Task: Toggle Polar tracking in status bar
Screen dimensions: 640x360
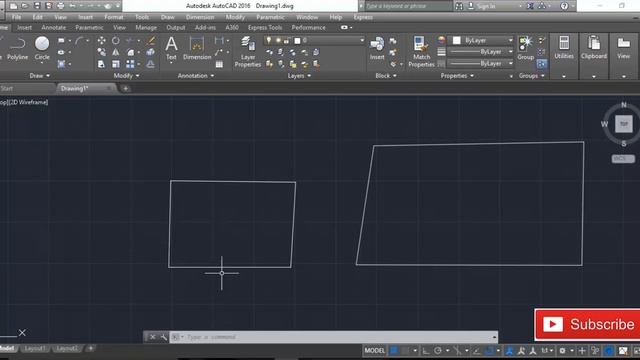Action: coord(438,351)
